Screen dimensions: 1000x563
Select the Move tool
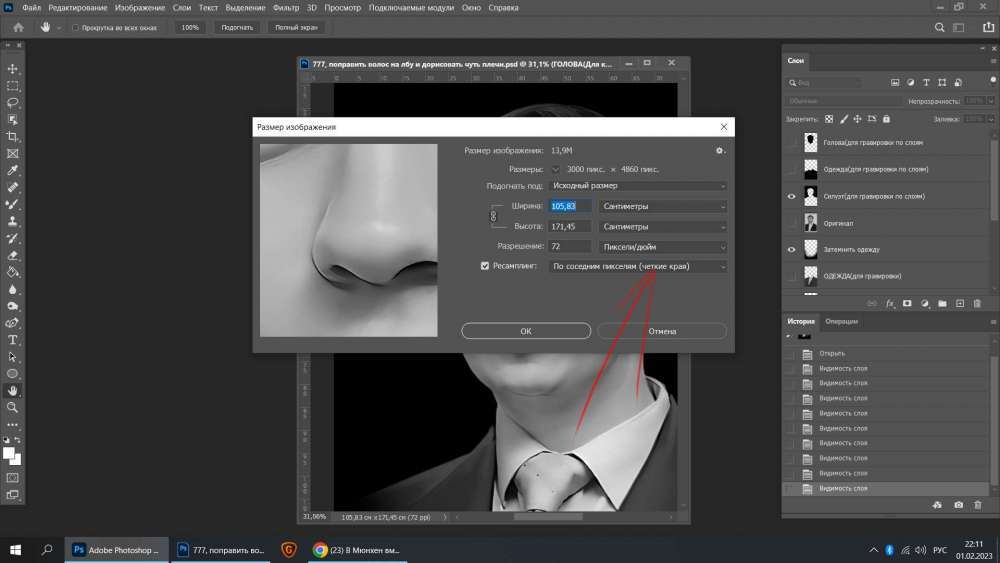pos(13,68)
